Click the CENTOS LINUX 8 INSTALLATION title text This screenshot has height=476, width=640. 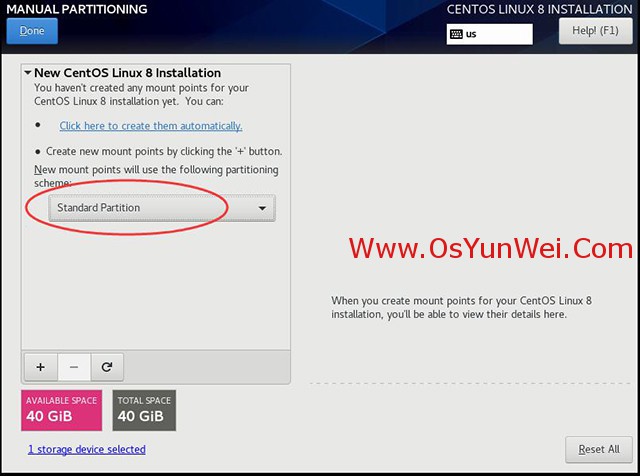539,9
